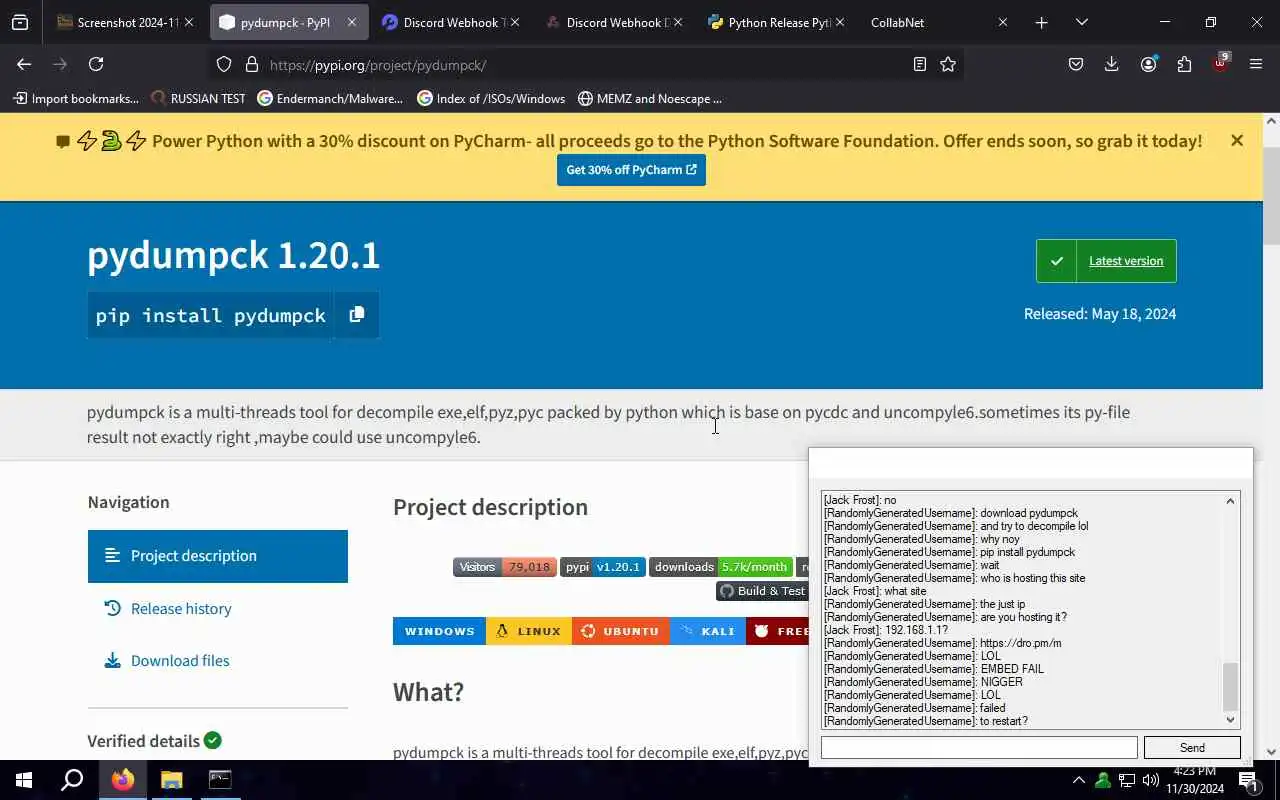The image size is (1280, 800).
Task: Open Firefox account menu
Action: [x=1148, y=64]
